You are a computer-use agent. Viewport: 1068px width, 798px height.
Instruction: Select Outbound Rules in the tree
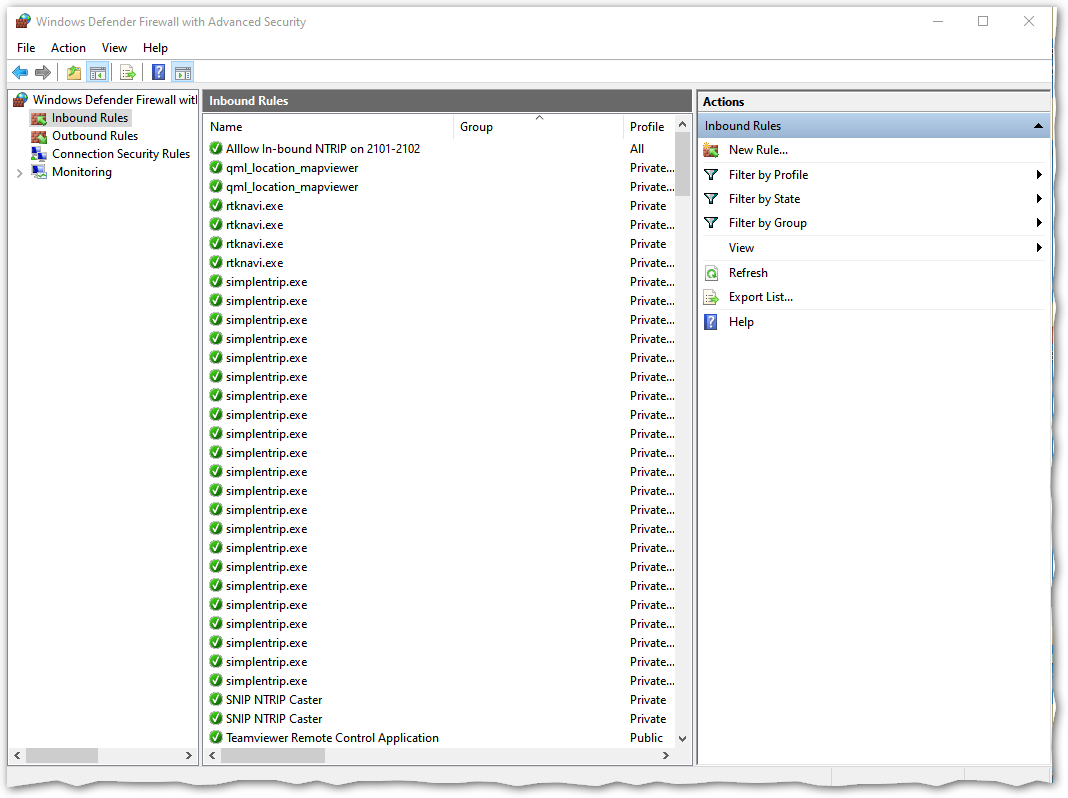click(x=95, y=136)
